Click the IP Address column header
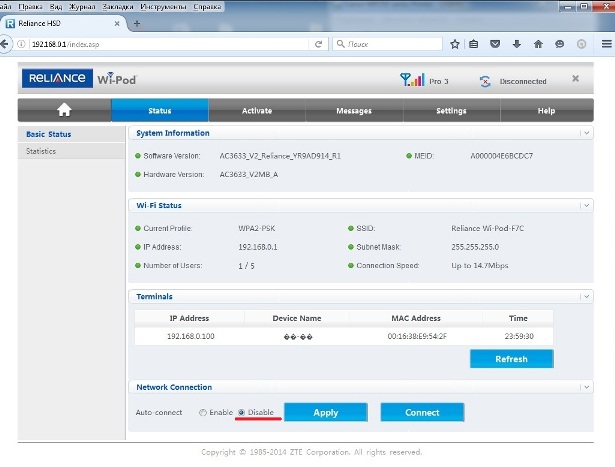The image size is (615, 467). [189, 318]
